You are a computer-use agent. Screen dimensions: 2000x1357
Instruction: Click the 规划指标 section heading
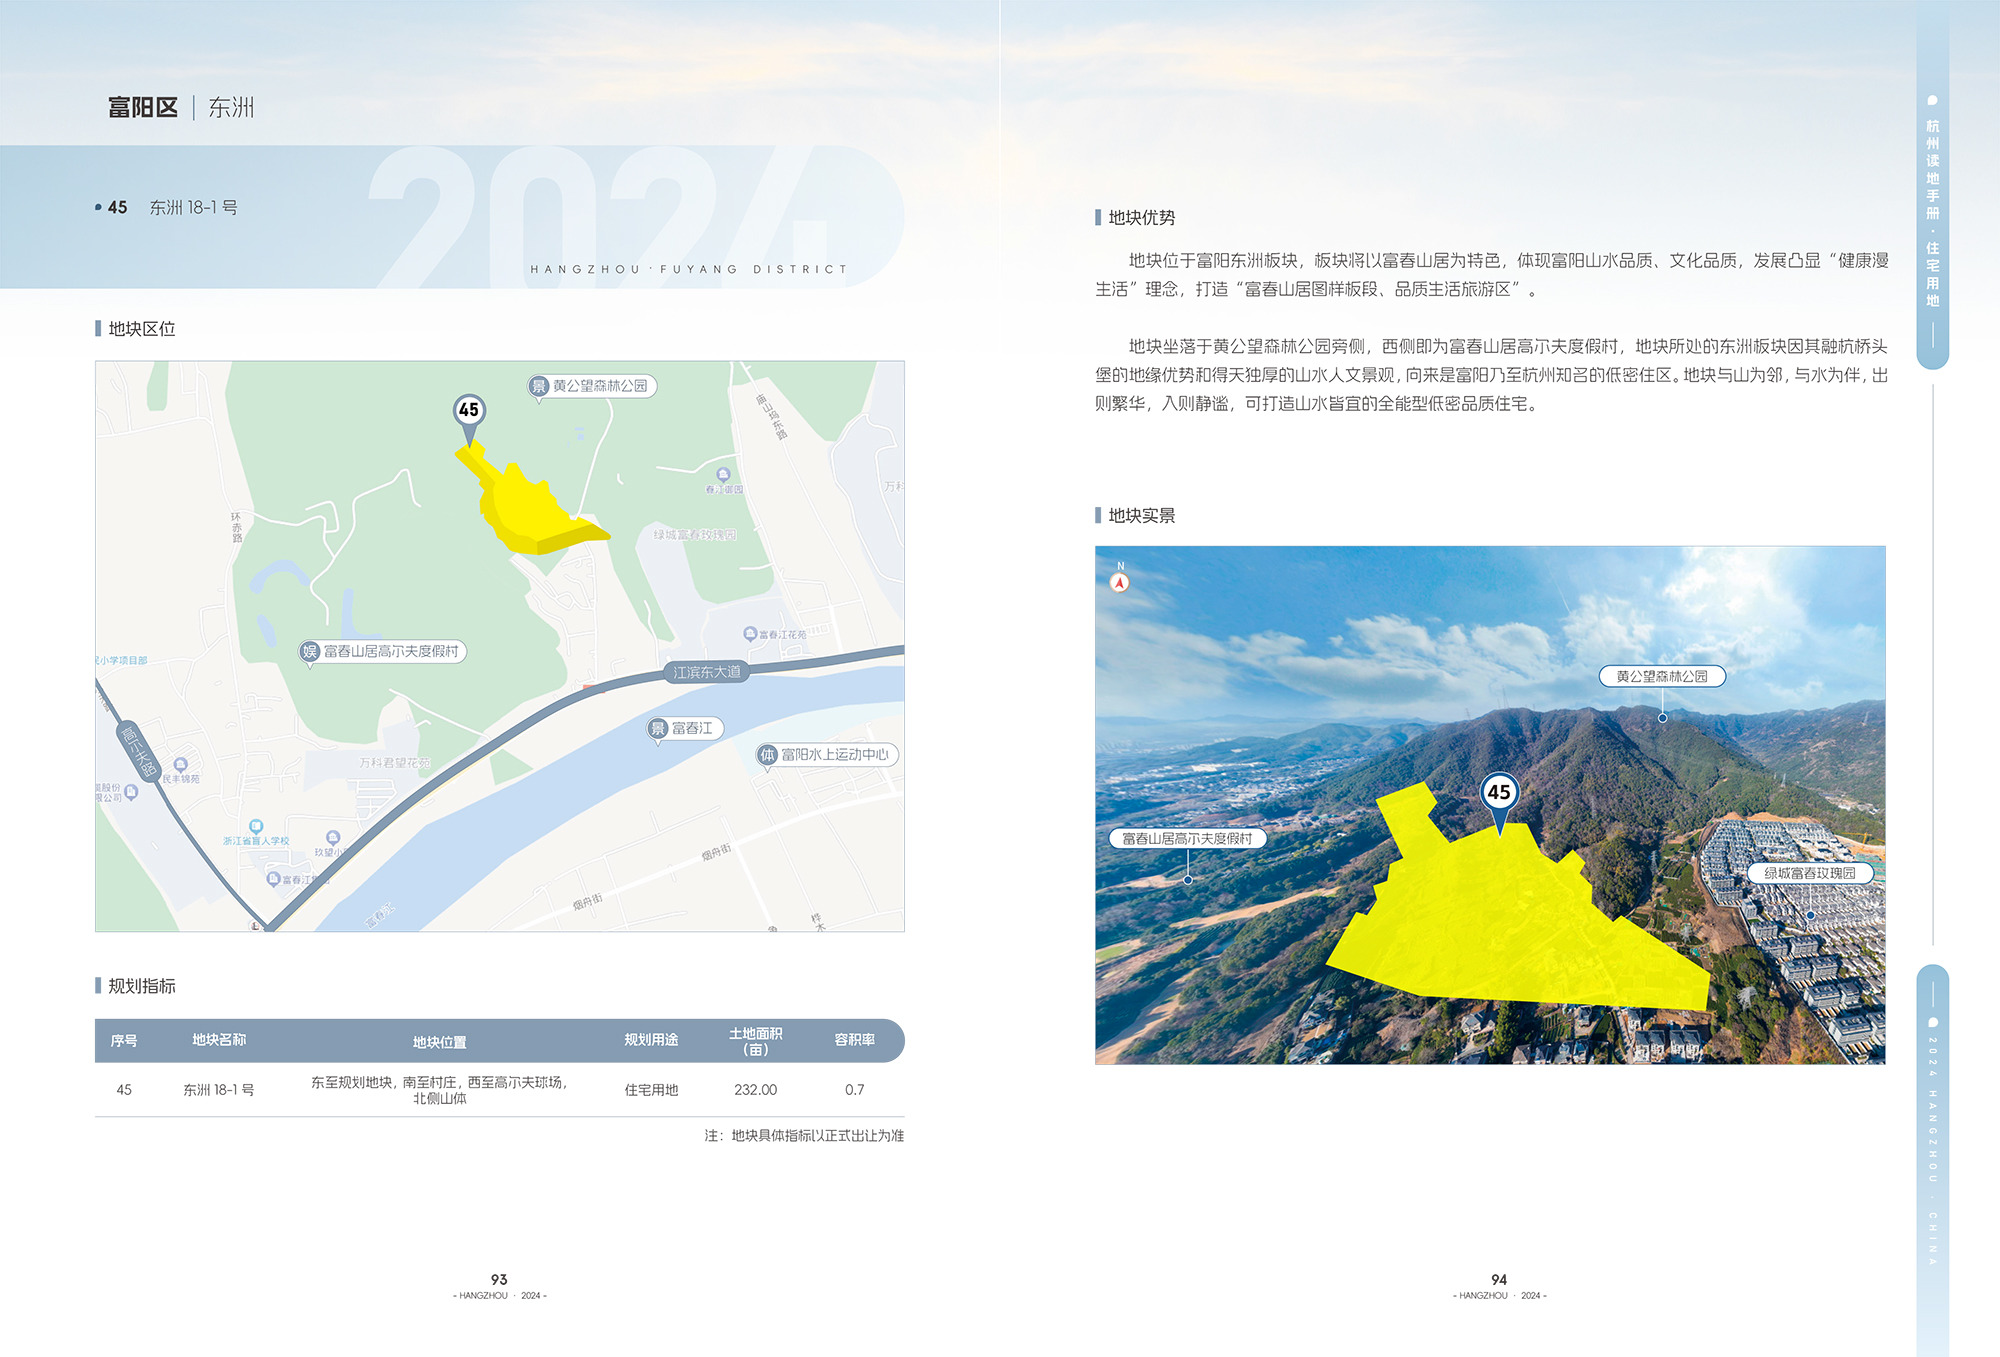pos(142,986)
